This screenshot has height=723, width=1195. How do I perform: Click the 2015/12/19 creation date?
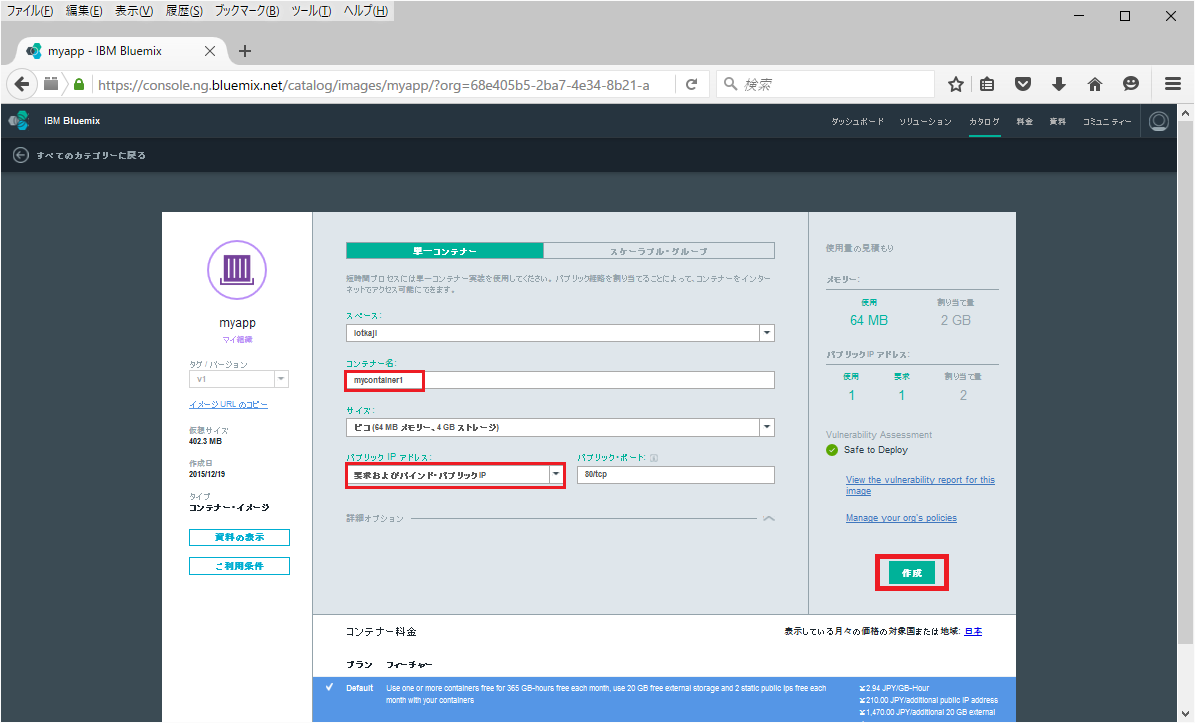[x=207, y=474]
